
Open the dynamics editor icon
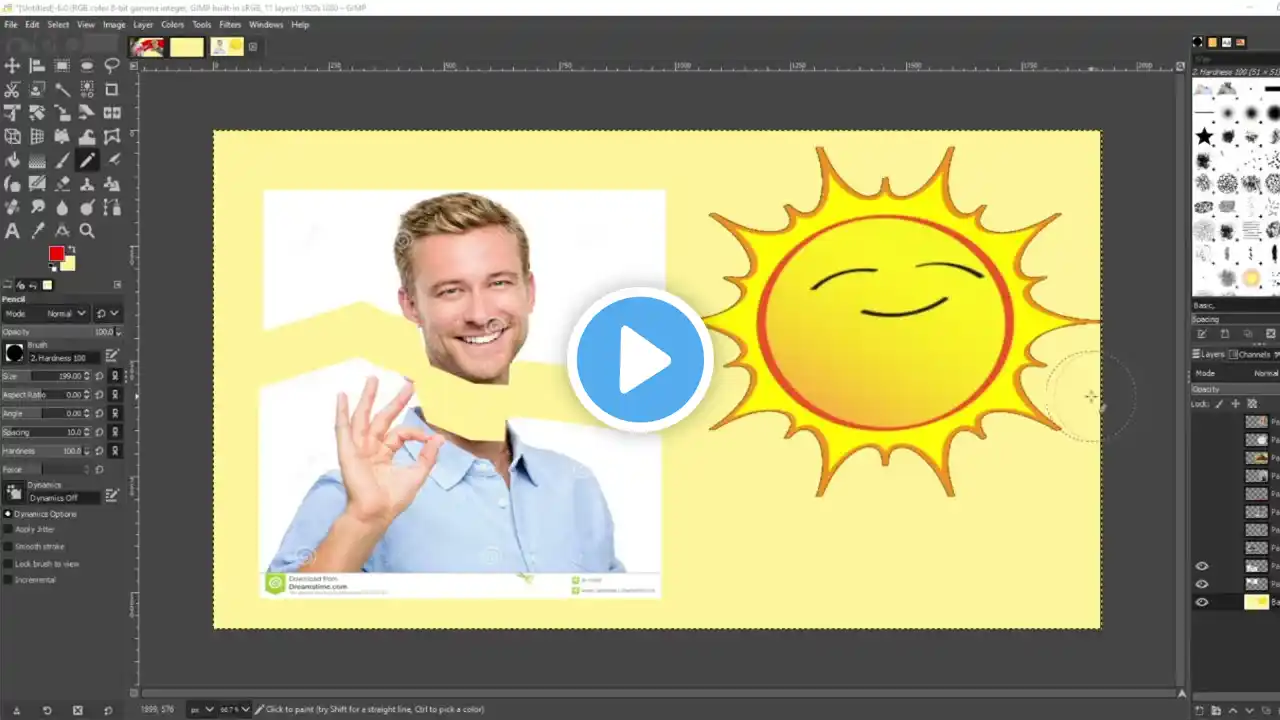pos(112,494)
